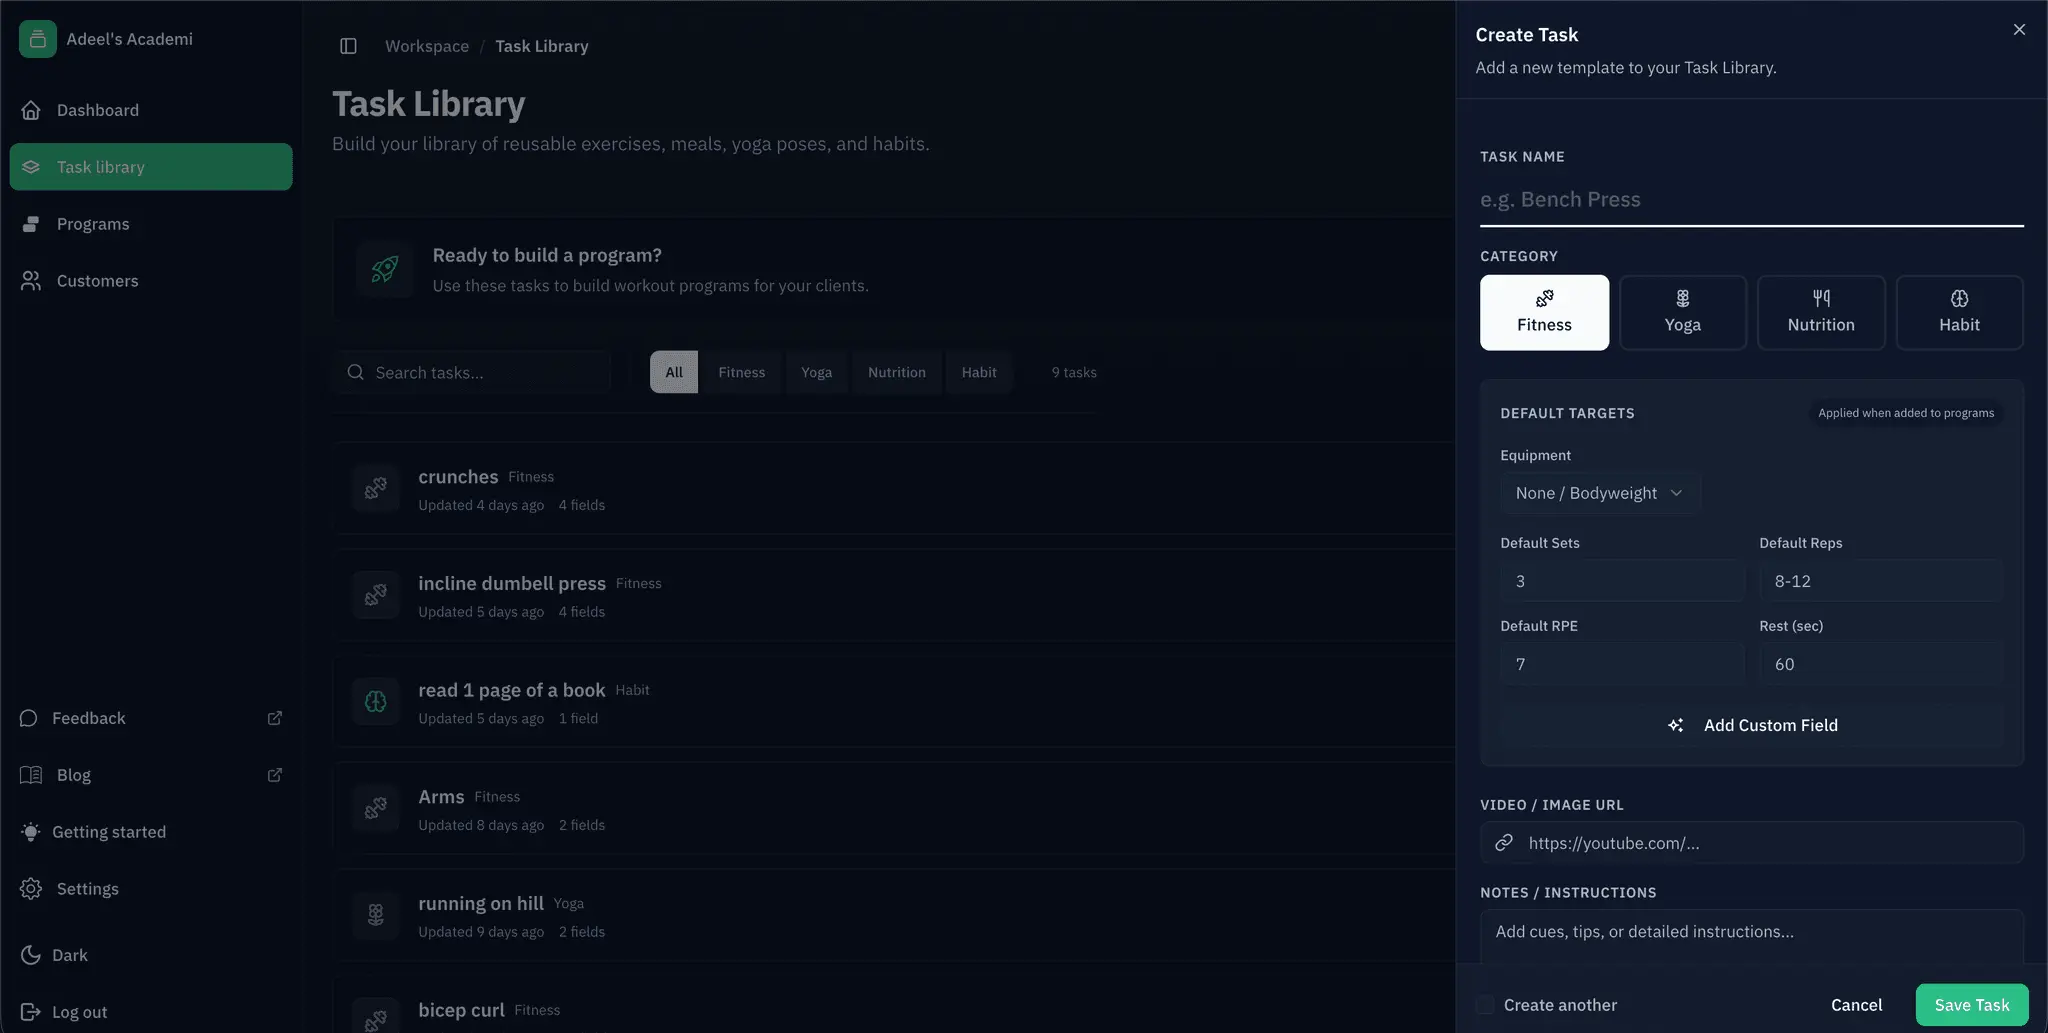Open the bicep curl task title
Image resolution: width=2048 pixels, height=1033 pixels.
461,1010
